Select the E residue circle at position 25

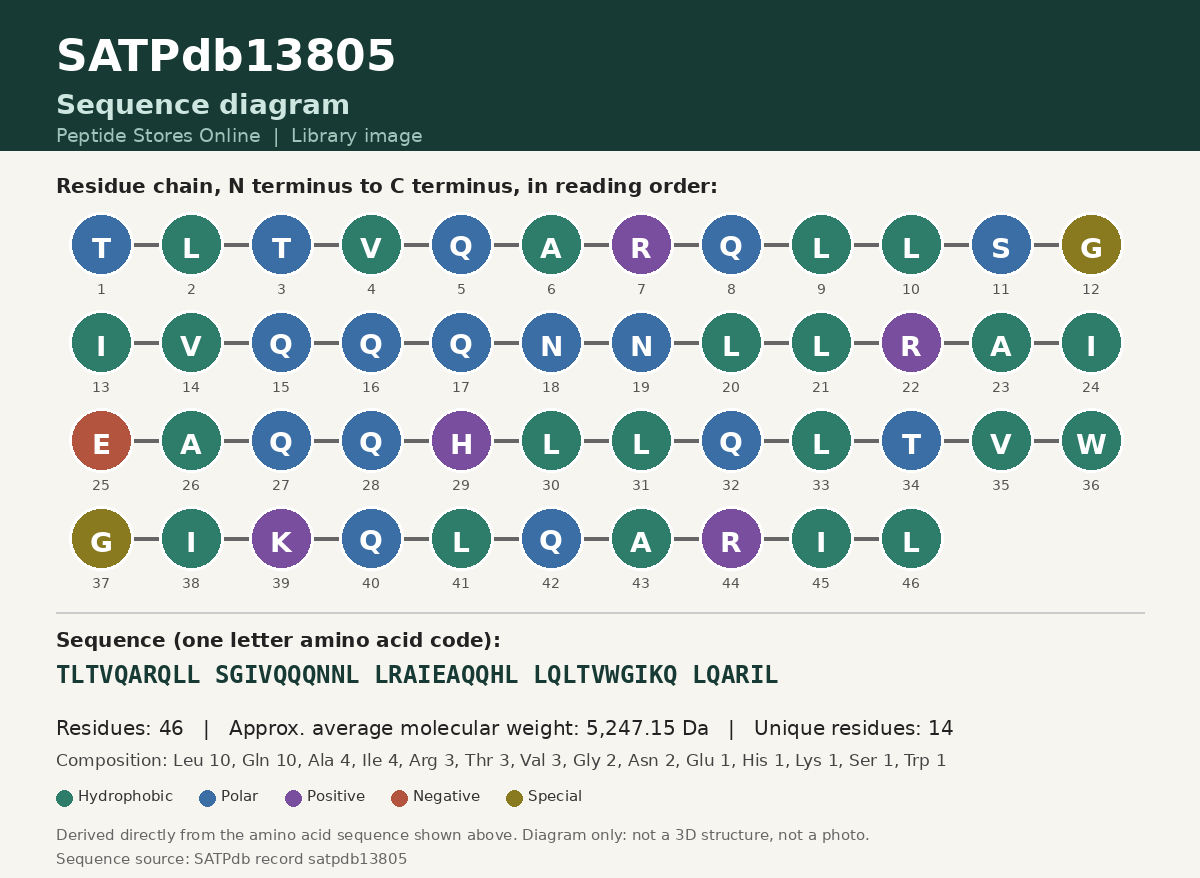coord(101,441)
